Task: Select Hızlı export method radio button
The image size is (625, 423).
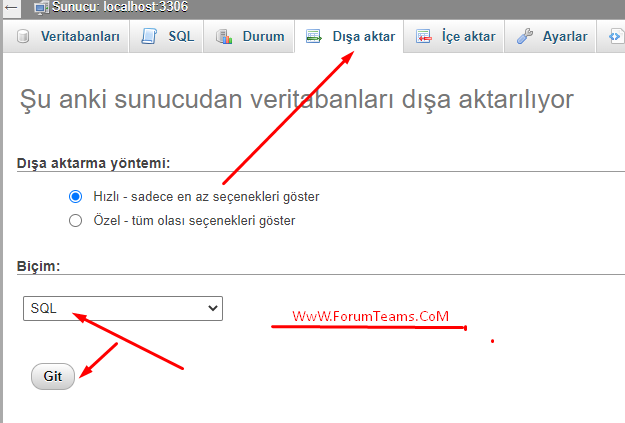Action: [x=75, y=197]
